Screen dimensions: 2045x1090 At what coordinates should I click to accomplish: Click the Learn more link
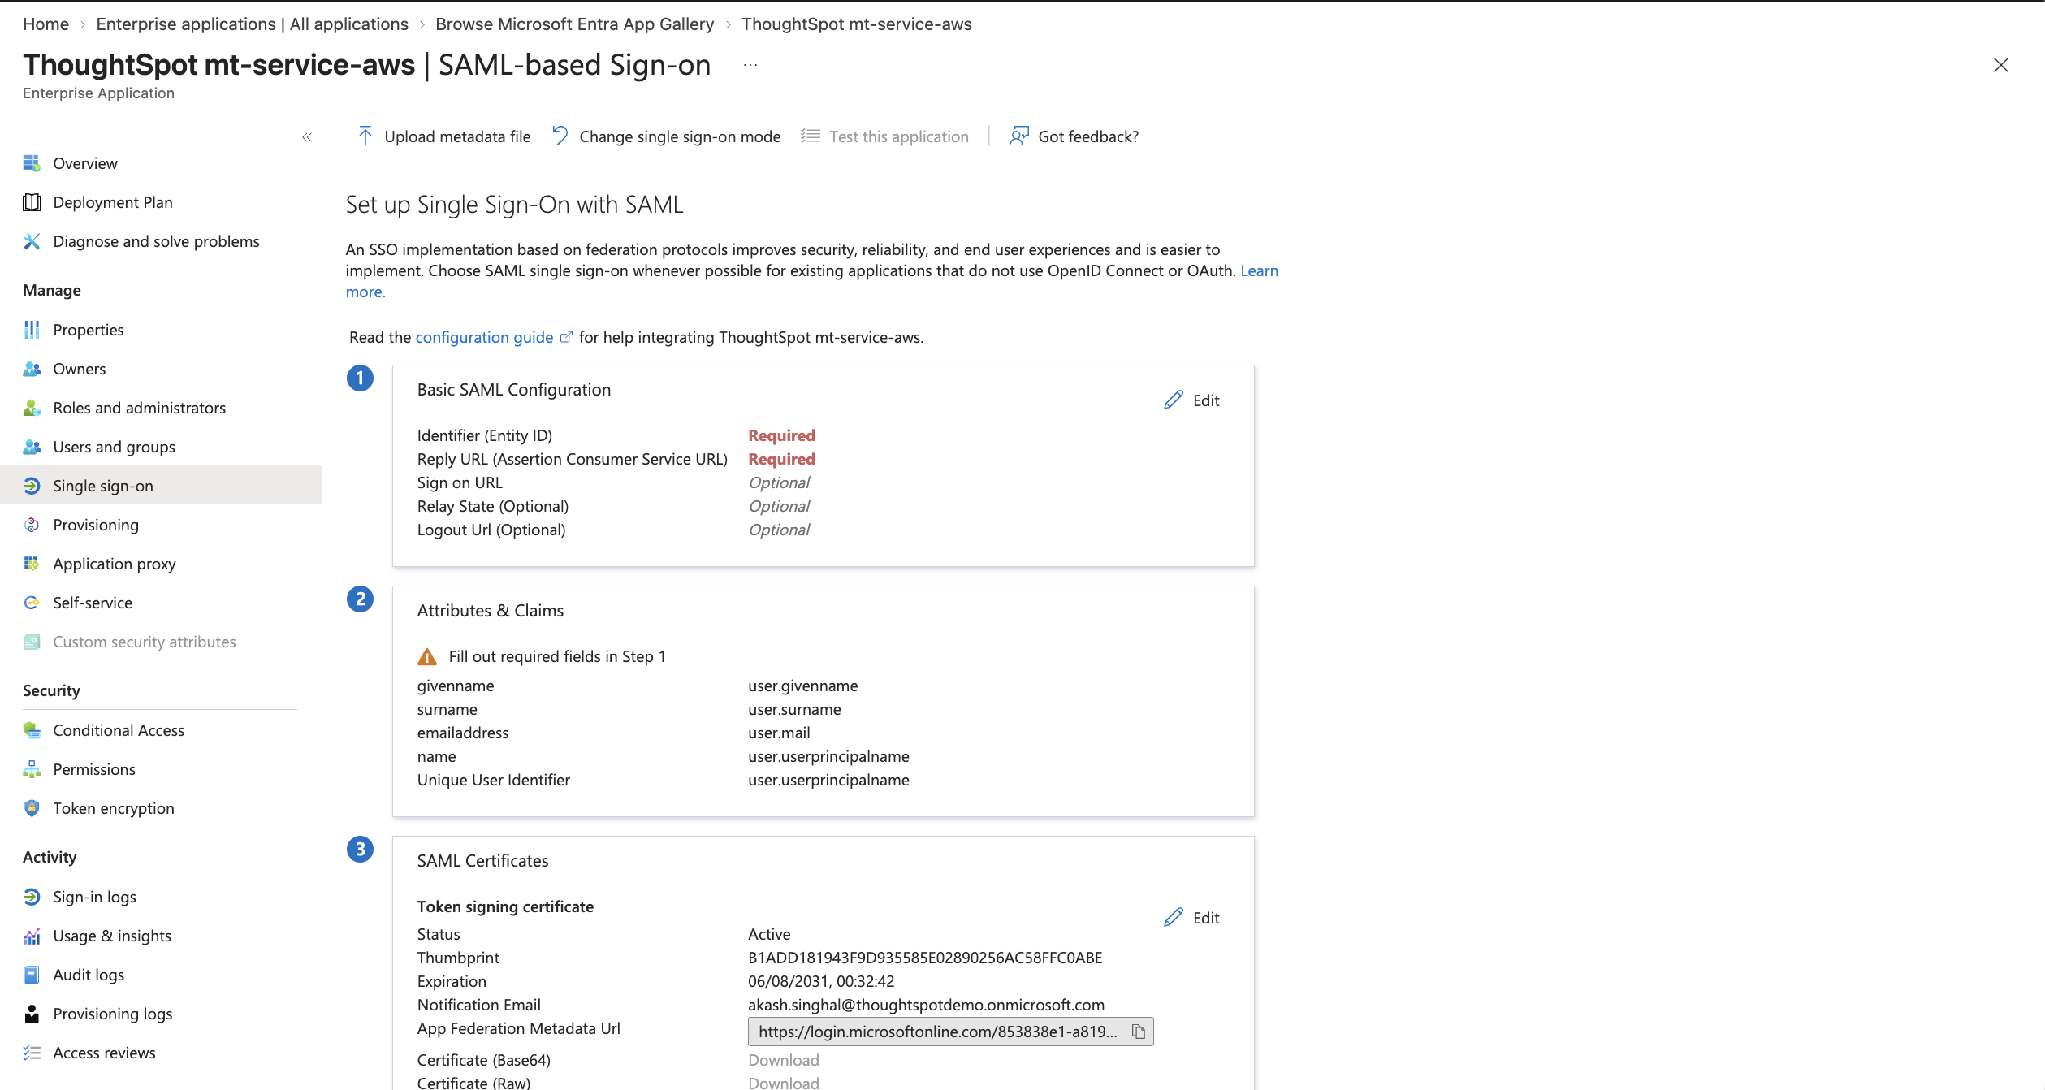pyautogui.click(x=1259, y=270)
